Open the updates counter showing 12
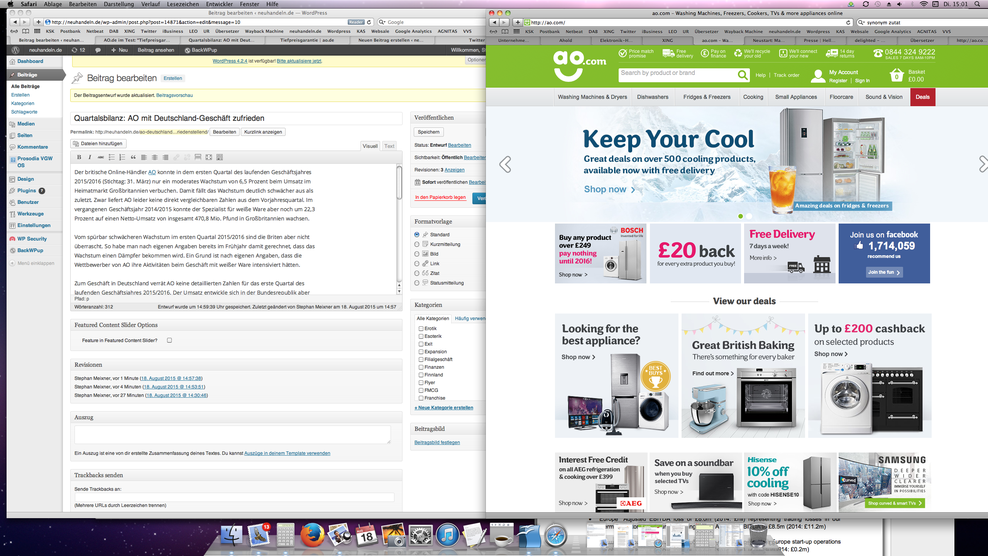Screen dimensions: 988x556 click(79, 50)
